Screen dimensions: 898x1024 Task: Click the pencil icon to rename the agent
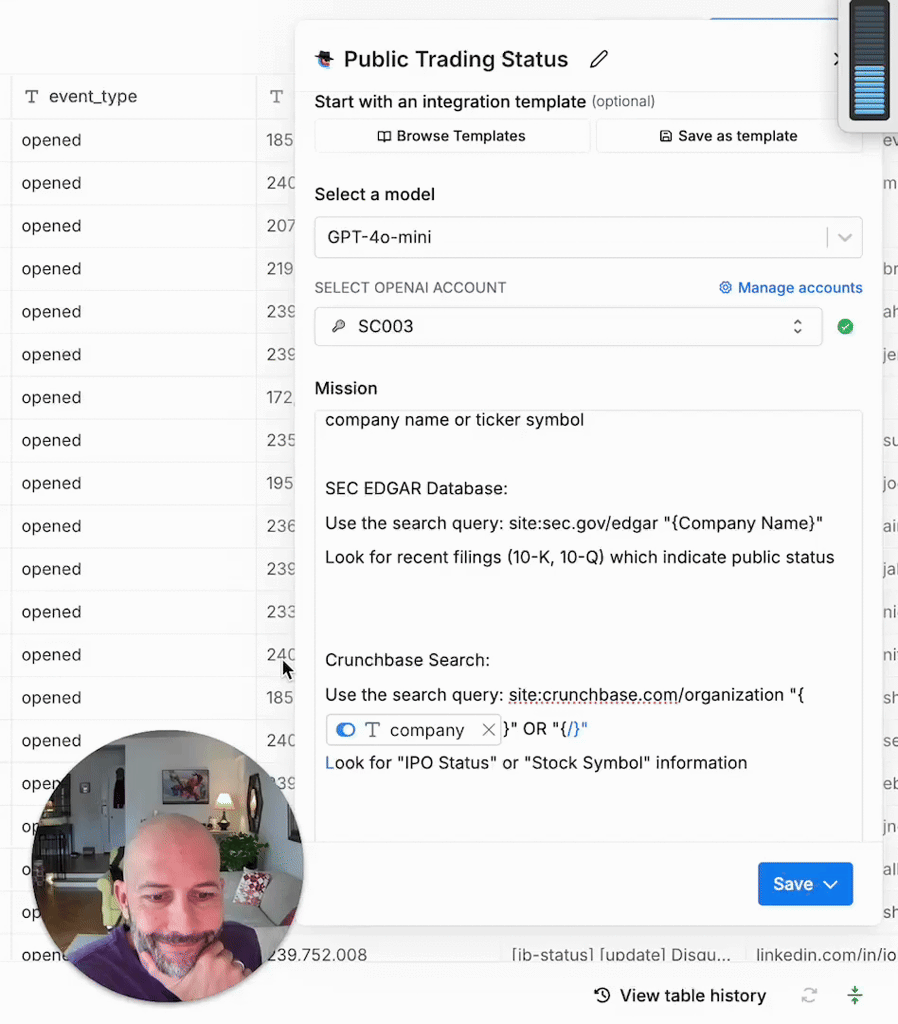tap(599, 59)
